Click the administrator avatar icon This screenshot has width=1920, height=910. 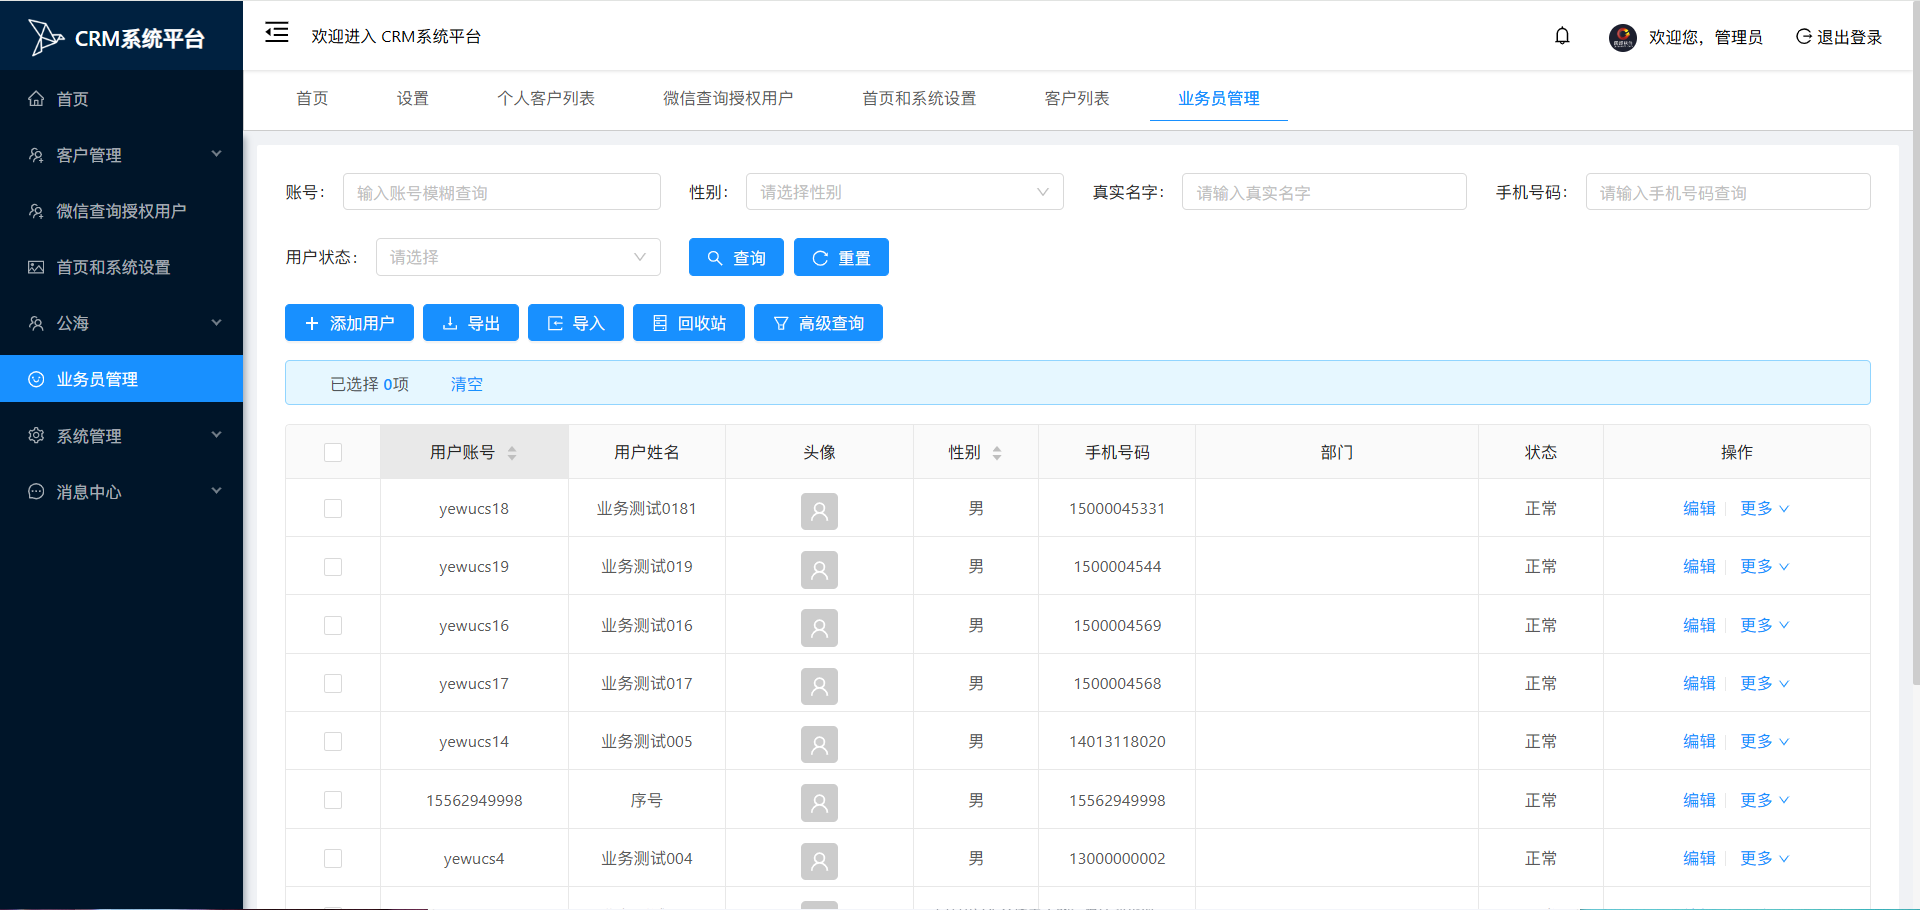[x=1622, y=37]
